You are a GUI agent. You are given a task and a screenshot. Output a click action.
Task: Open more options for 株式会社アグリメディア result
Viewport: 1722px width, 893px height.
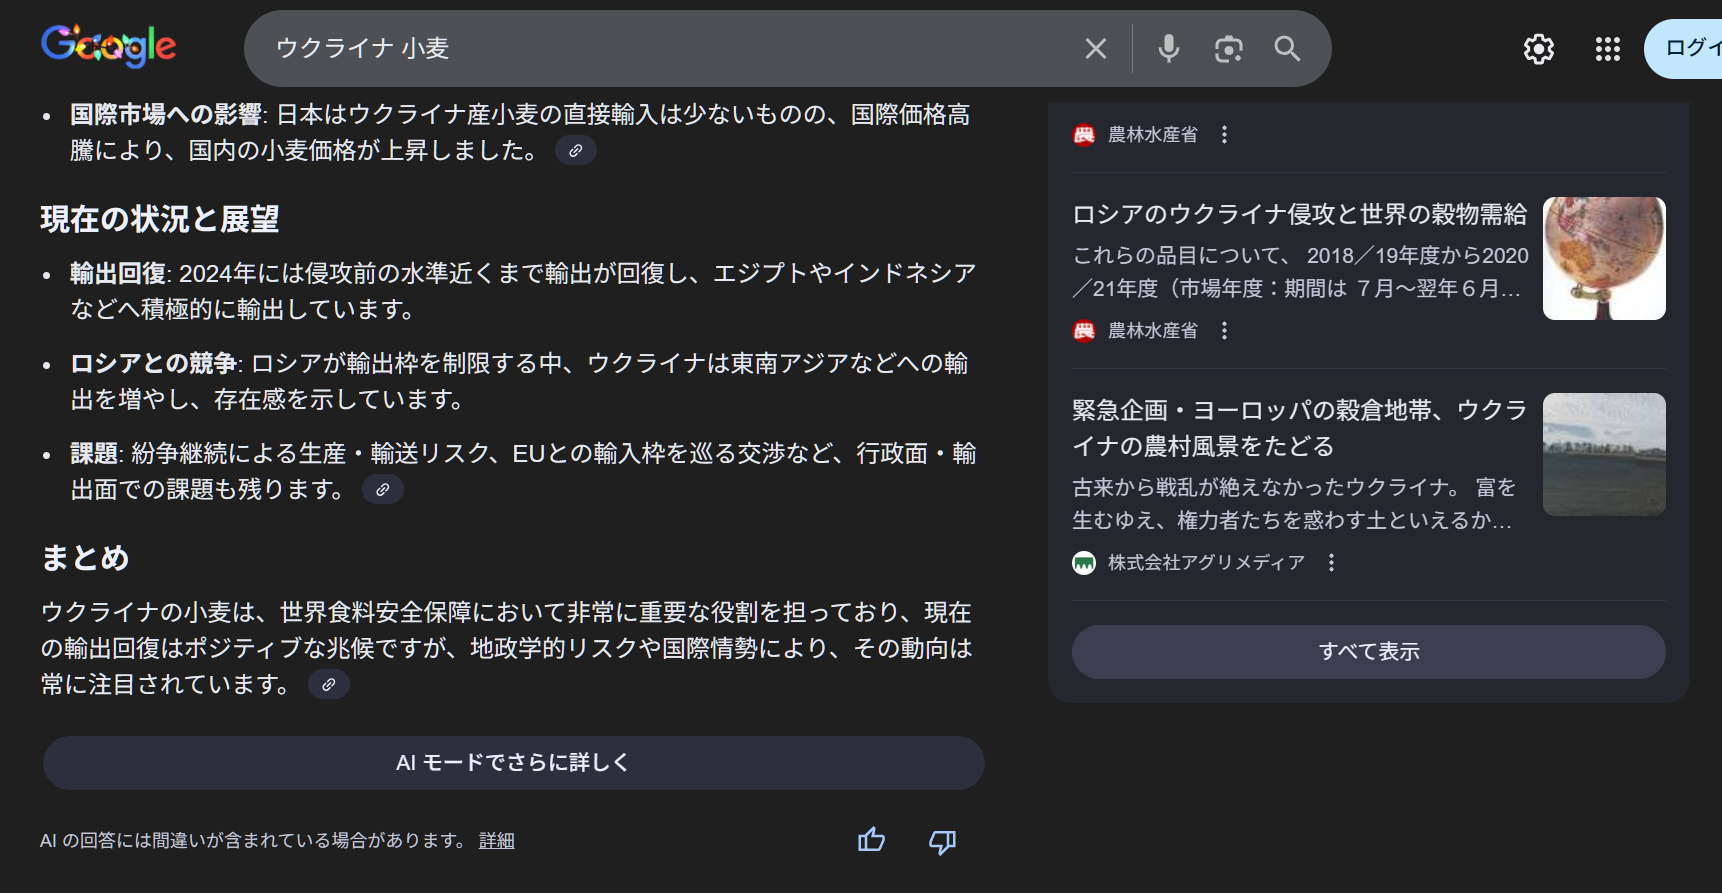1331,563
